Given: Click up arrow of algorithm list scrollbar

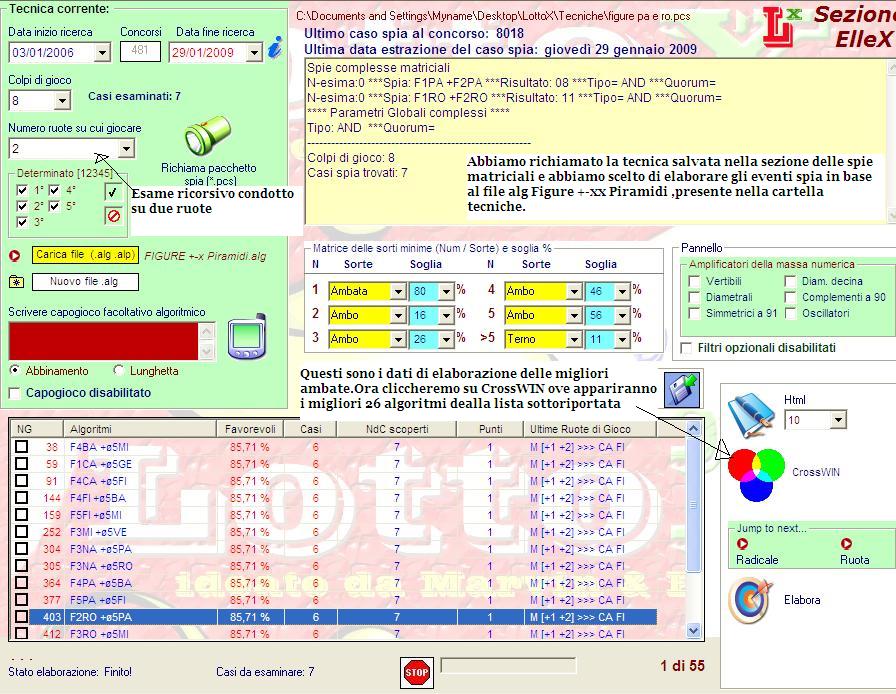Looking at the screenshot, I should [694, 428].
